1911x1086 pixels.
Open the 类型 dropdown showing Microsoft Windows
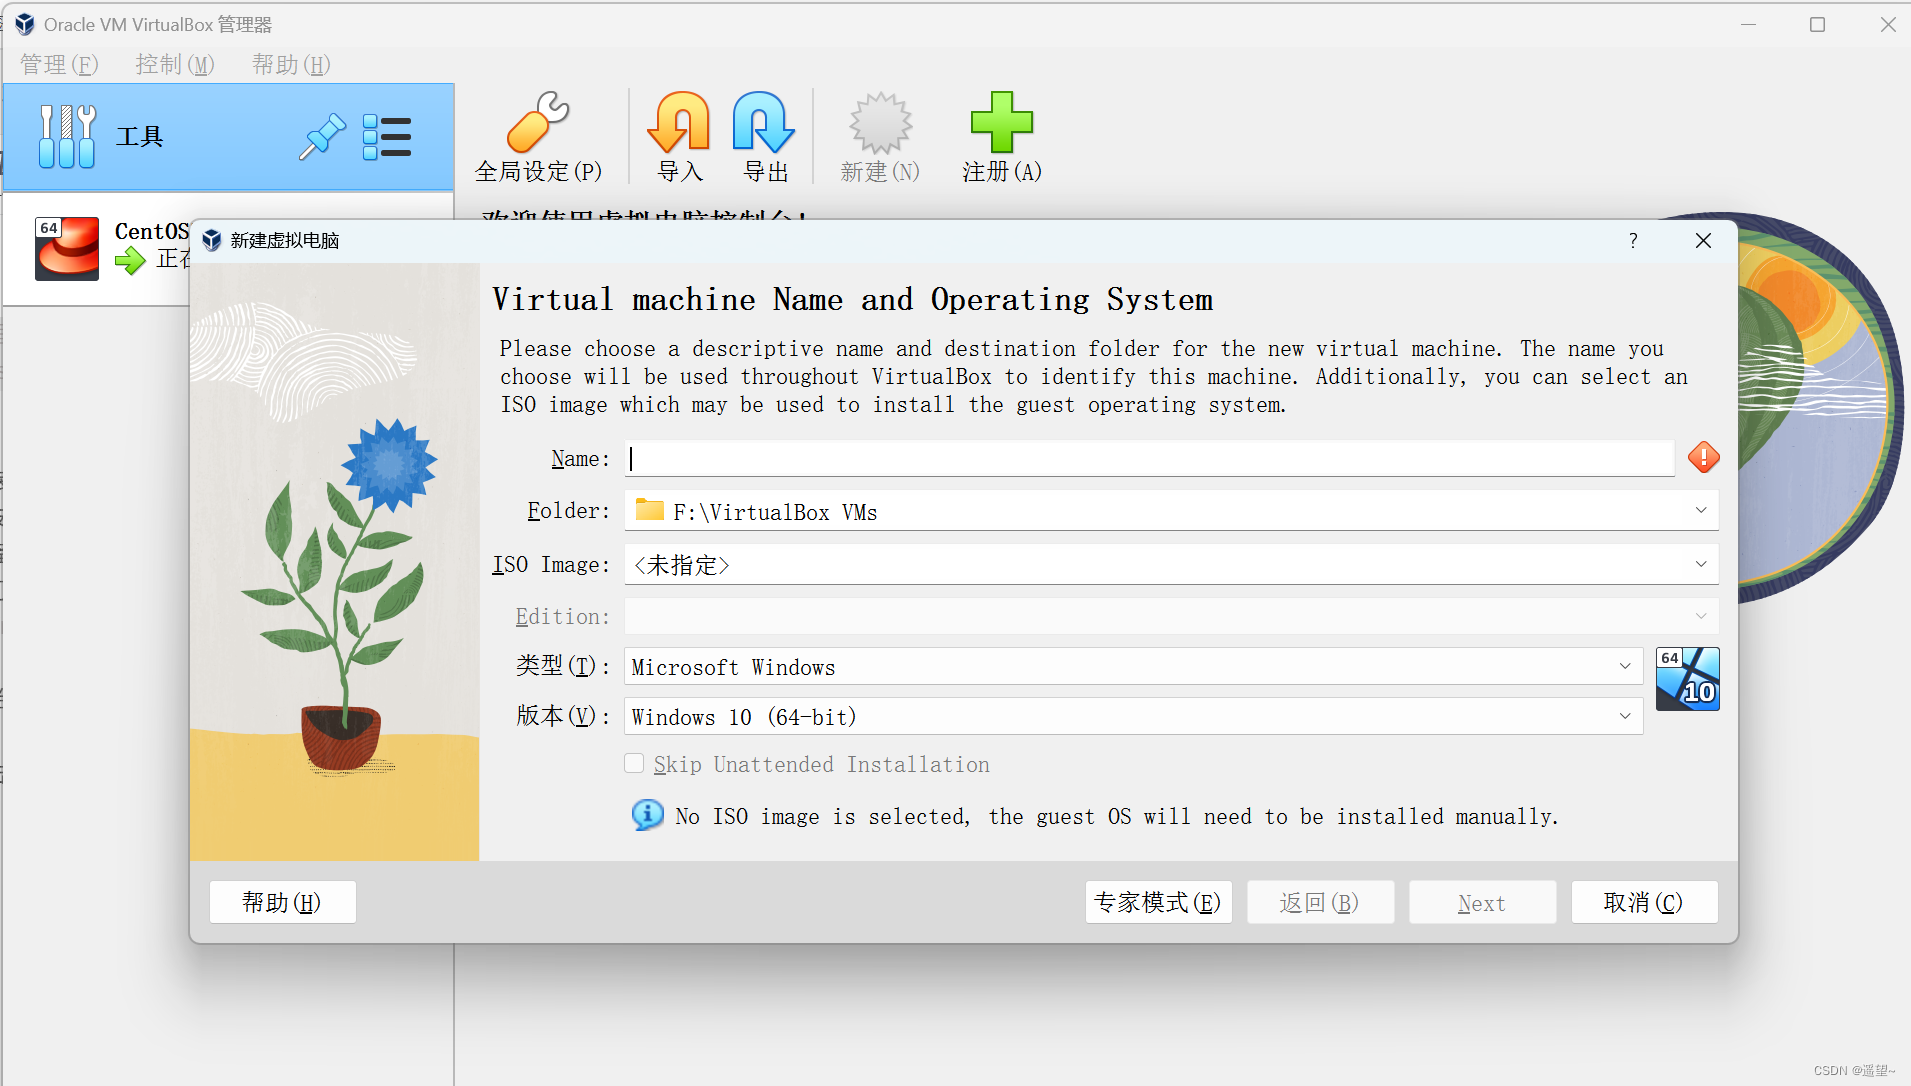click(x=1624, y=665)
